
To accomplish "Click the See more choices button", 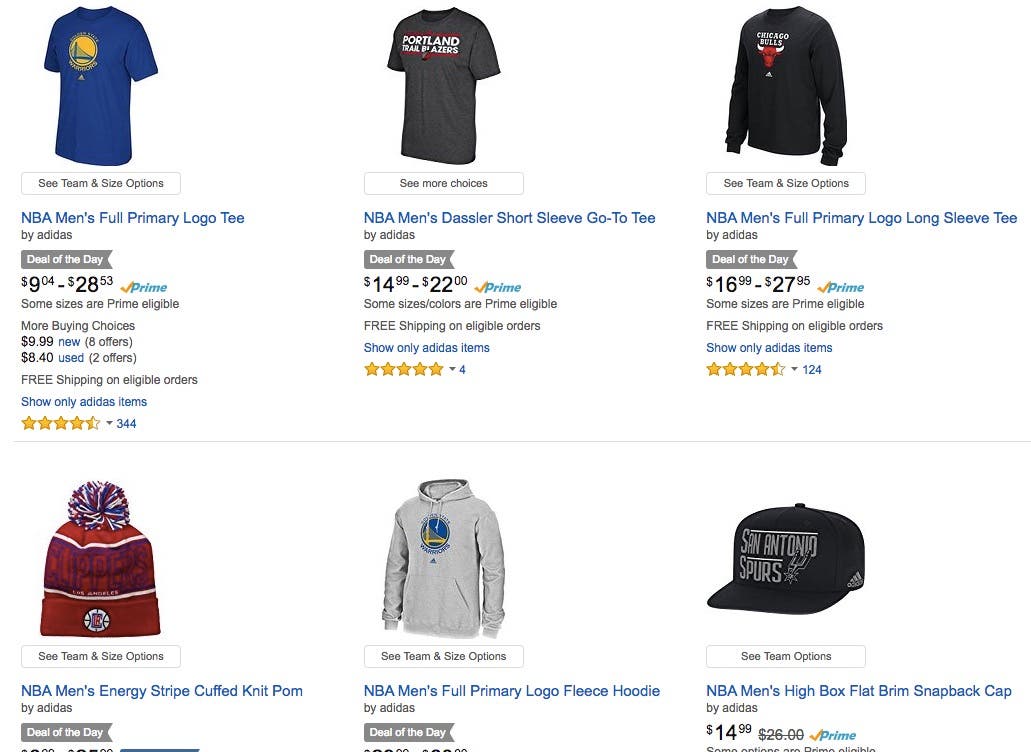I will (443, 183).
